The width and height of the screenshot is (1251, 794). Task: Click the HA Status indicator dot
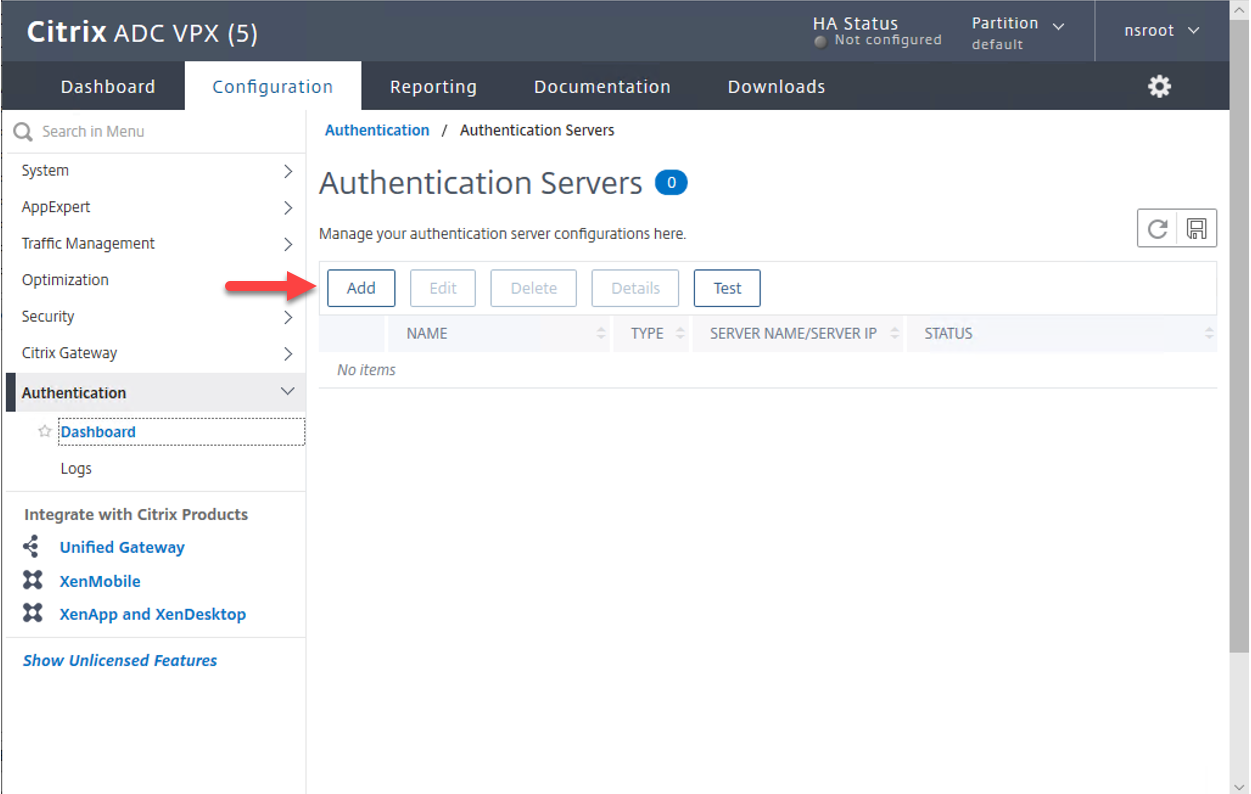tap(821, 42)
